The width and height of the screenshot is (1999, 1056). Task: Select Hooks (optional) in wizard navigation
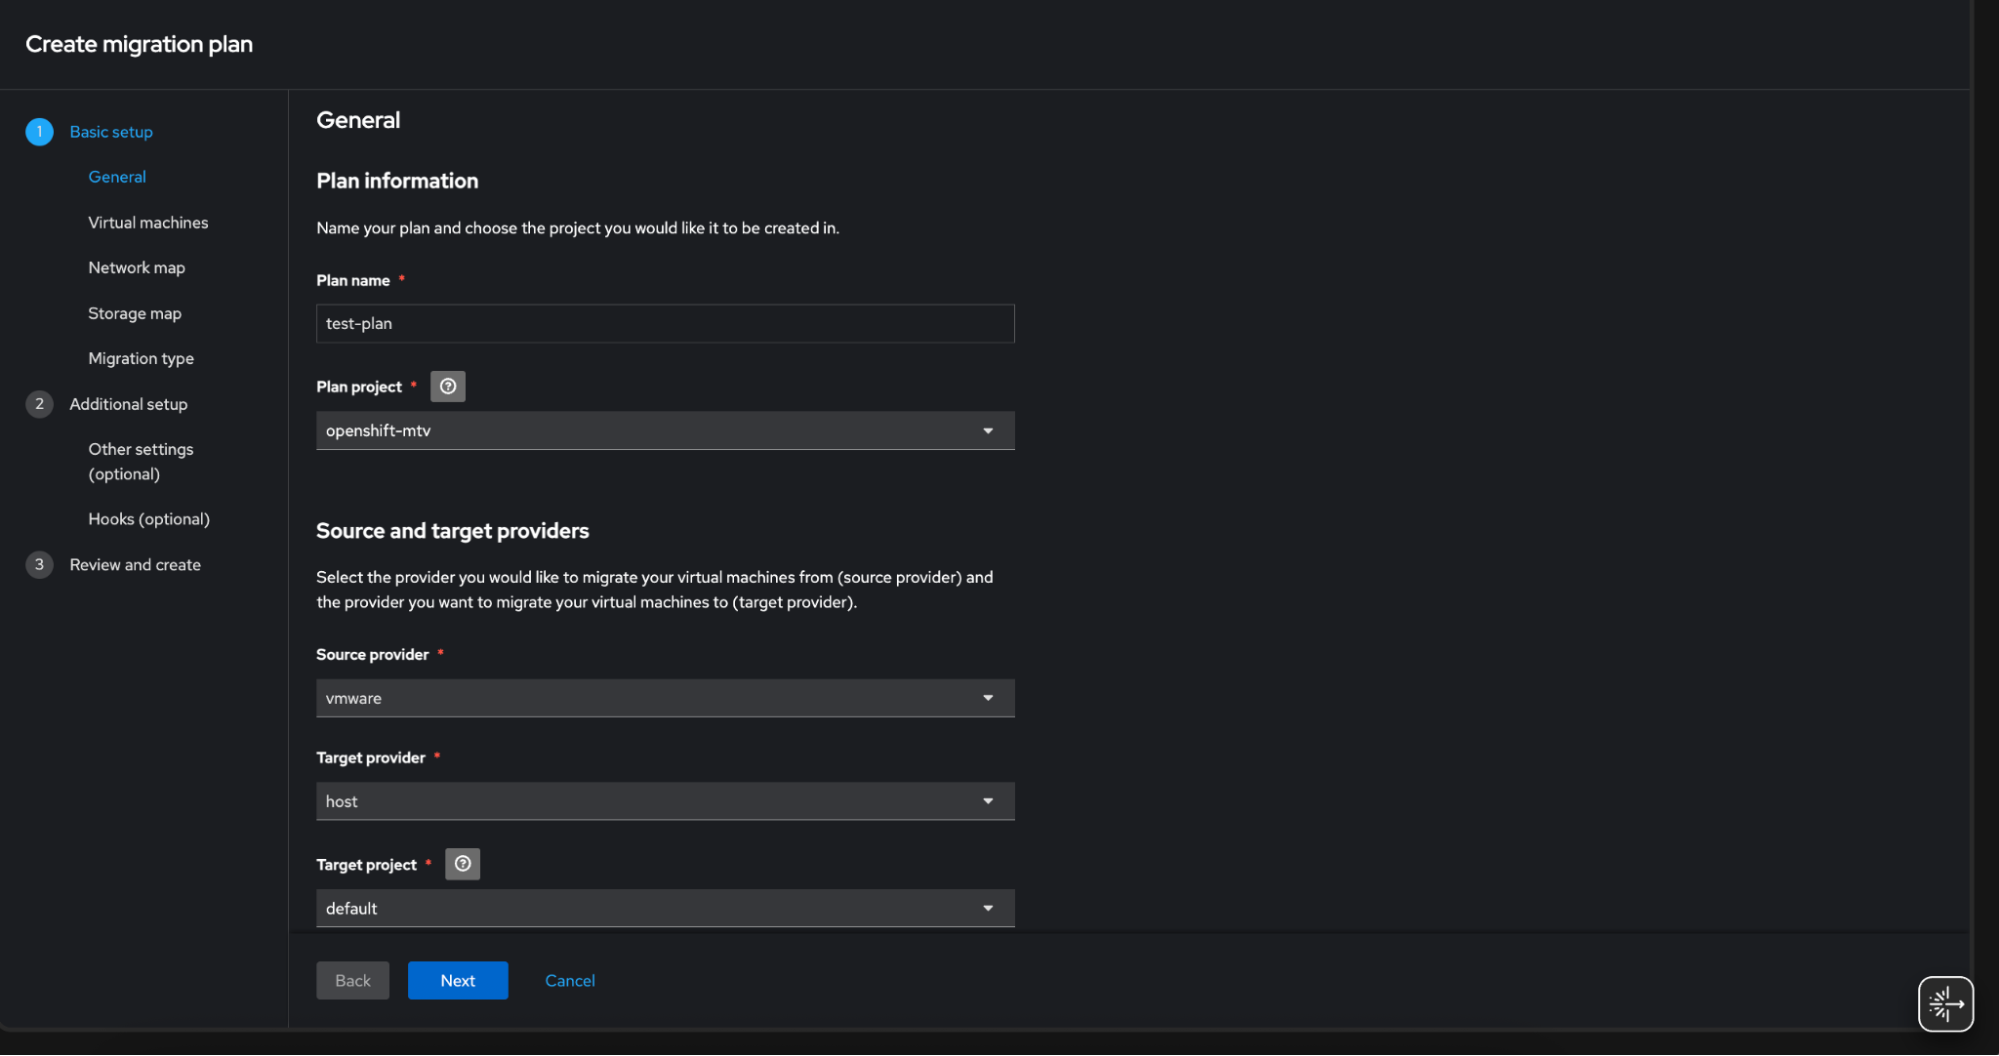149,519
